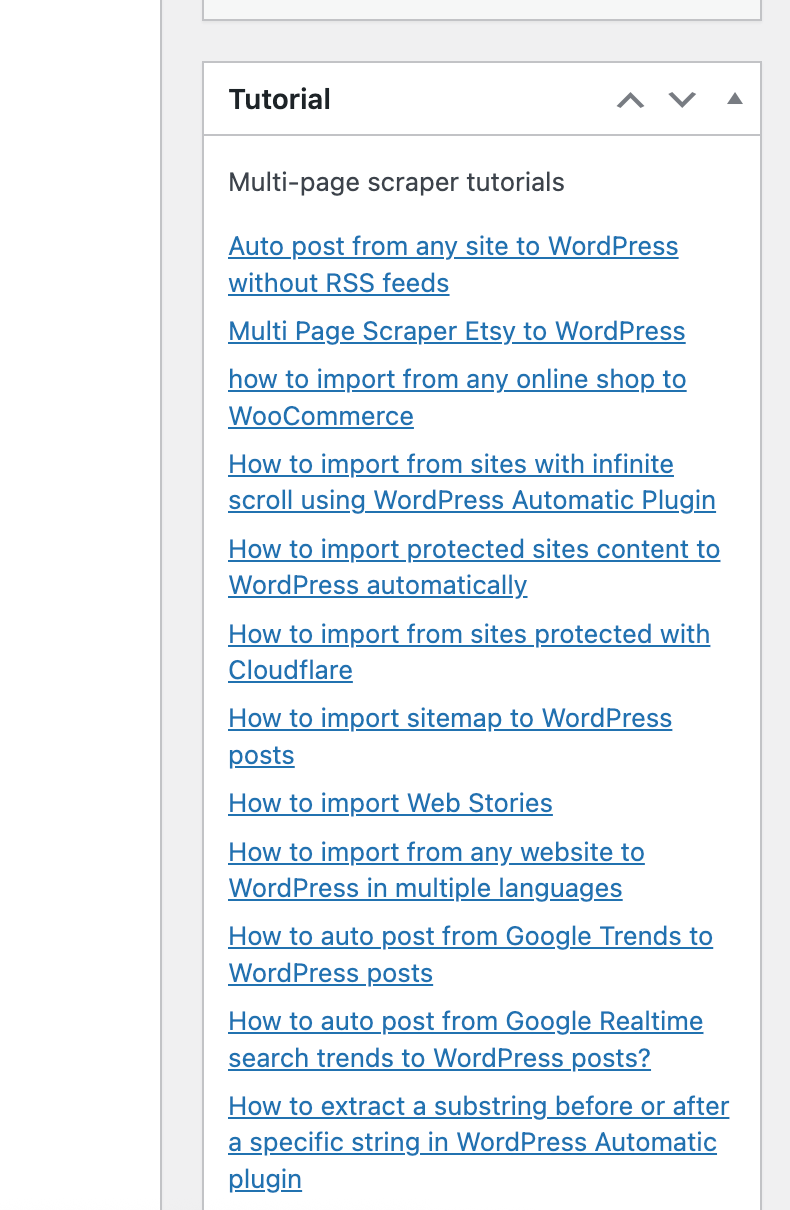Open the online shop to WooCommerce tutorial

coord(456,380)
